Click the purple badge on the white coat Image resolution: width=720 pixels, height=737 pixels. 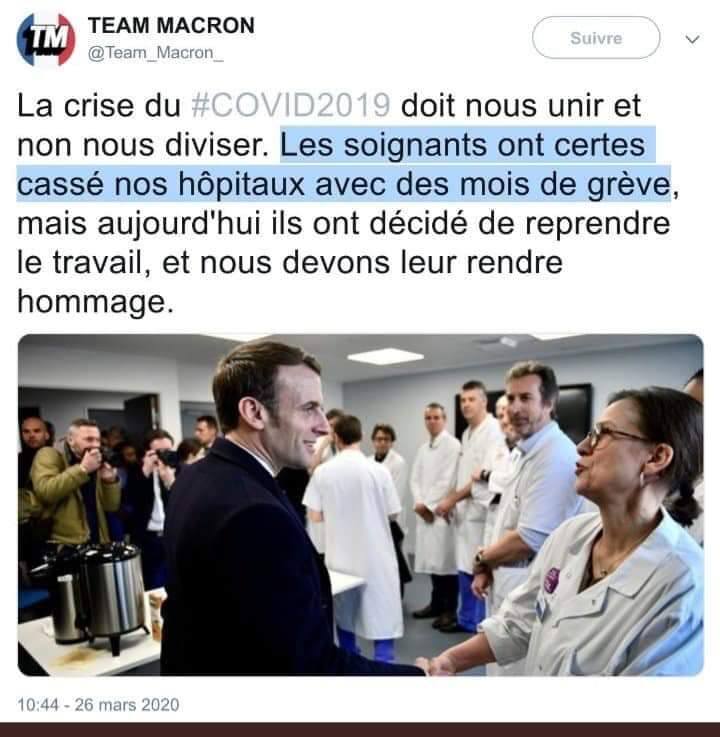click(551, 580)
